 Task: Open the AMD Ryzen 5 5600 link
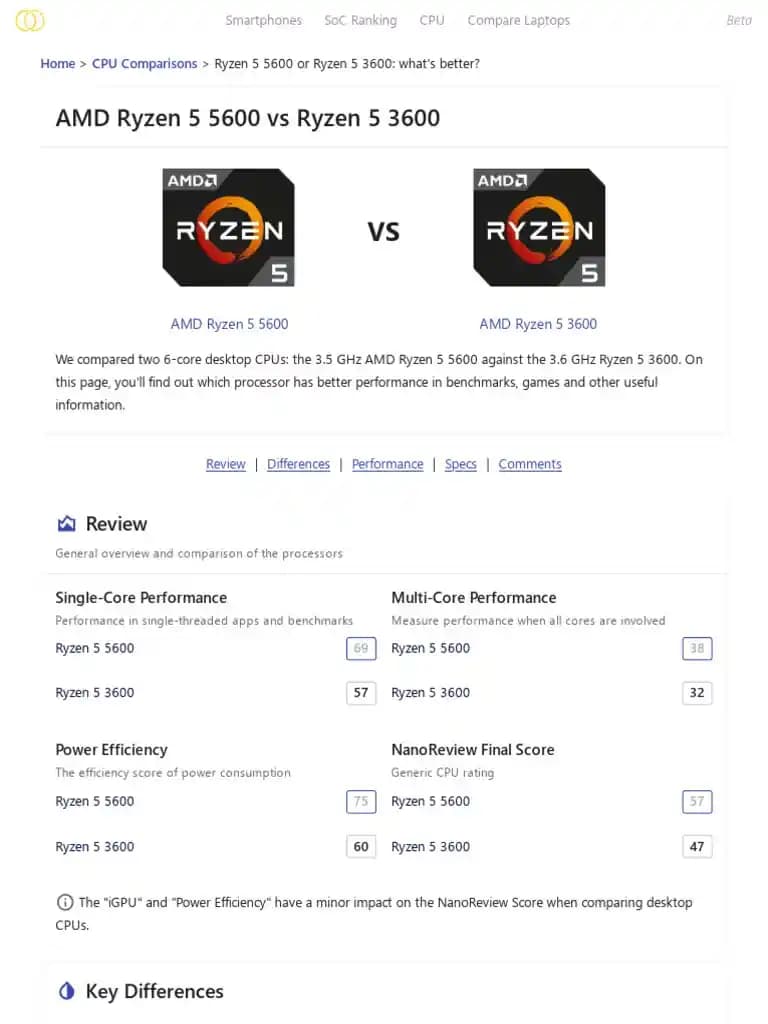(229, 324)
